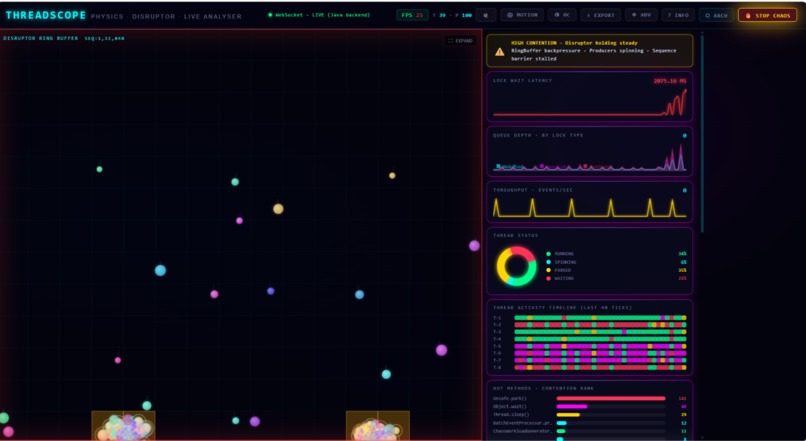Click the Queue Depth by lock type chart
The width and height of the screenshot is (806, 441).
coord(590,156)
